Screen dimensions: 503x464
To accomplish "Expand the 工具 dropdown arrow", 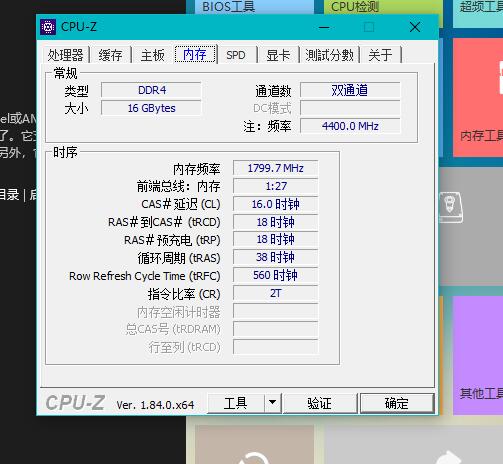I will [x=273, y=403].
